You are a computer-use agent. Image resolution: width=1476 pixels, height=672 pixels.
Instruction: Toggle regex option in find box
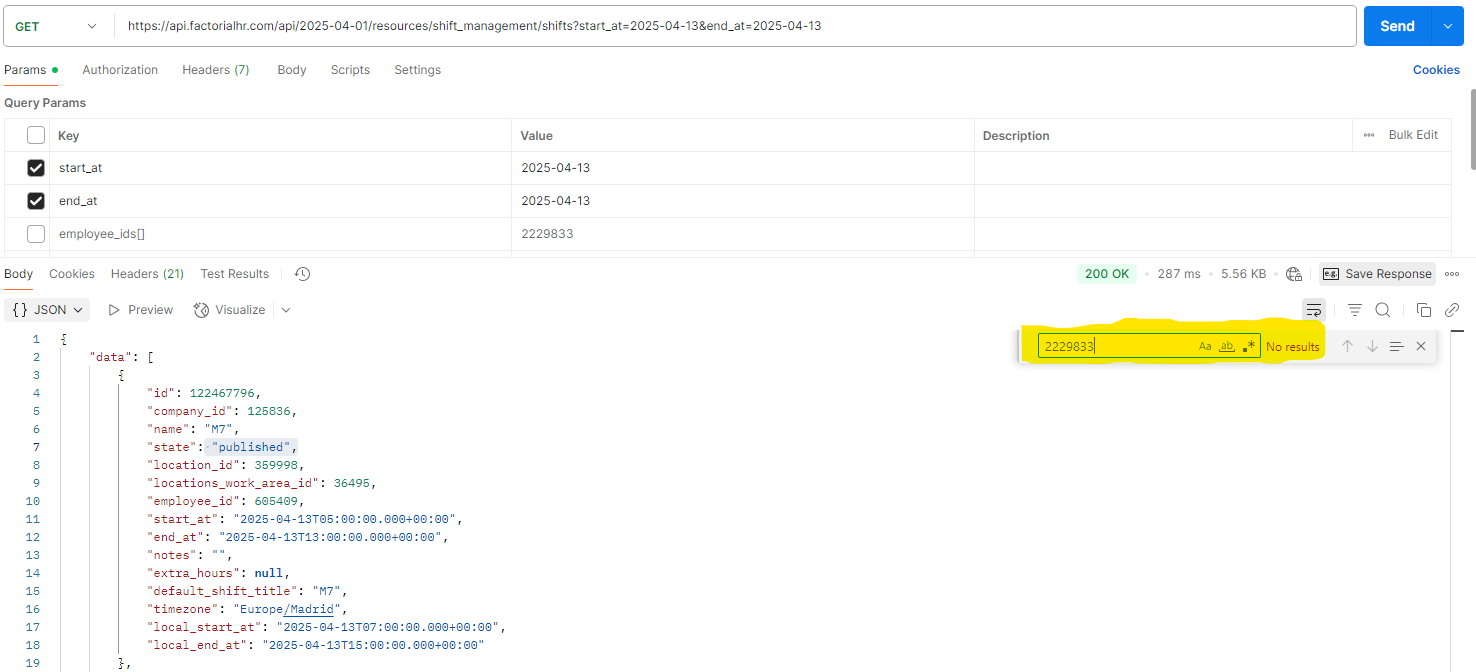(x=1249, y=346)
